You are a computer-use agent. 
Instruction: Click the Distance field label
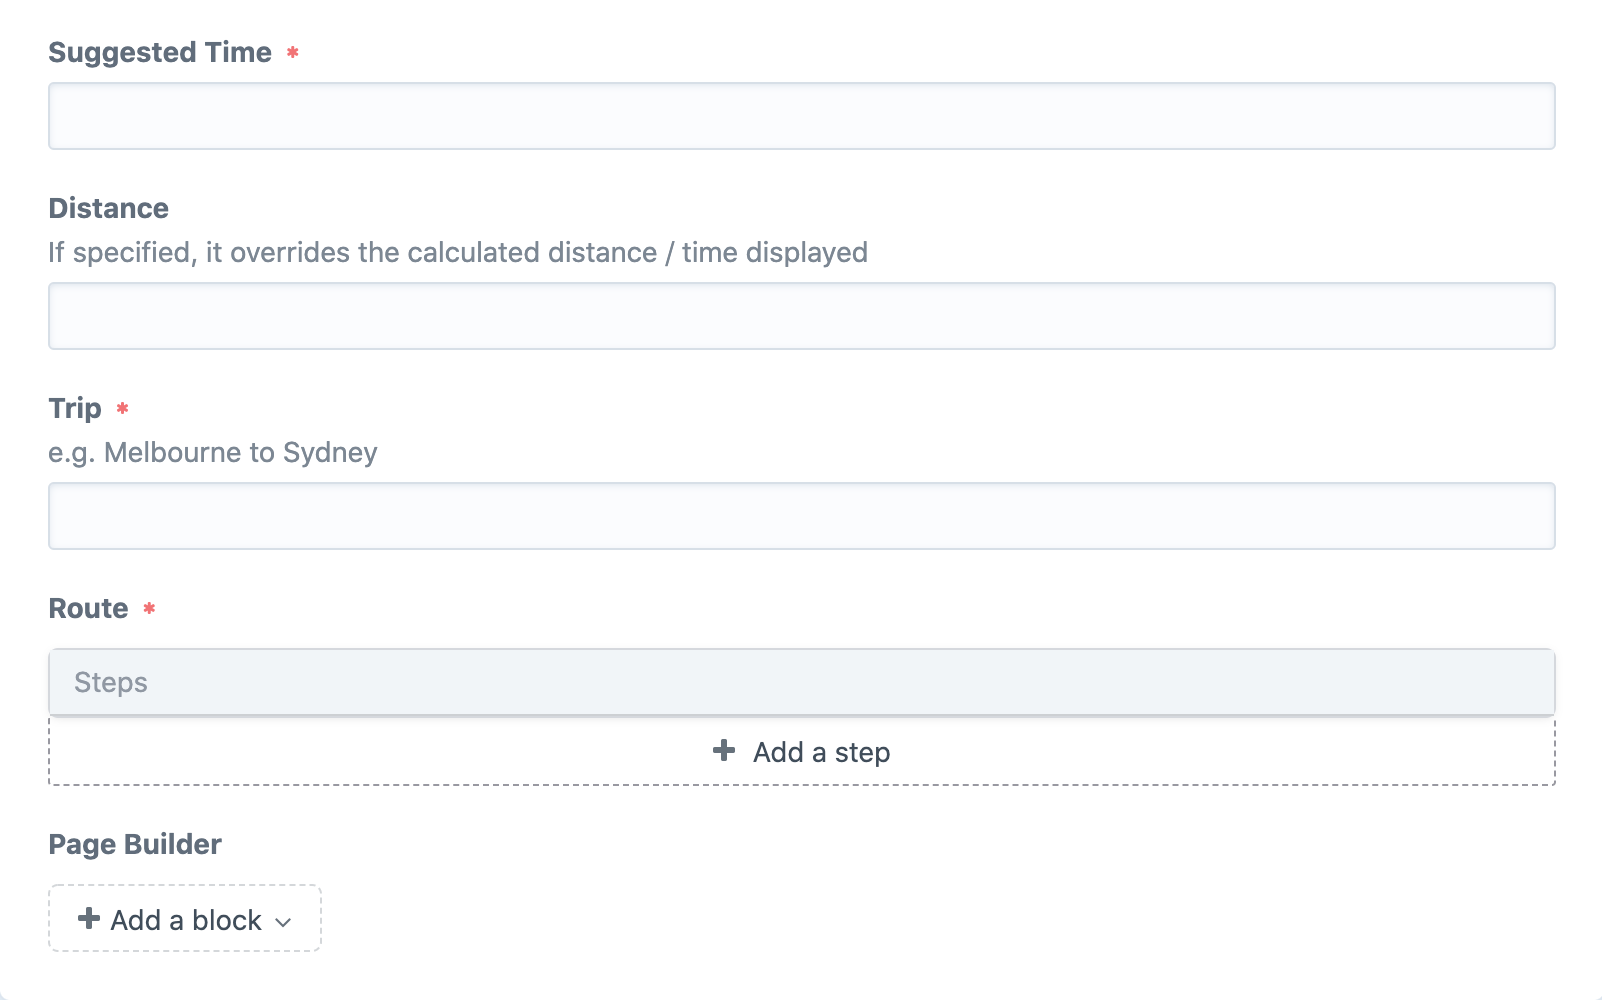tap(109, 208)
